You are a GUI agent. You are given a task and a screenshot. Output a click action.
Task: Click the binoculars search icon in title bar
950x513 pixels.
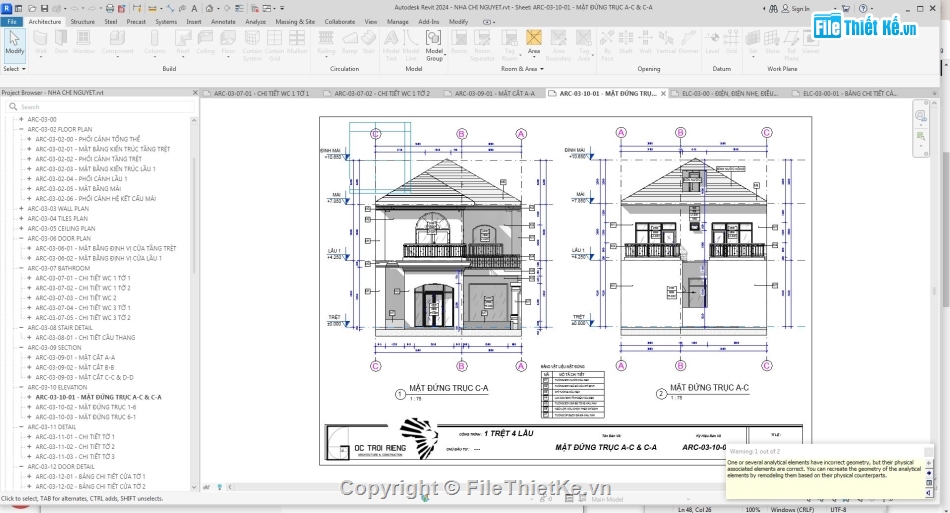pyautogui.click(x=773, y=8)
